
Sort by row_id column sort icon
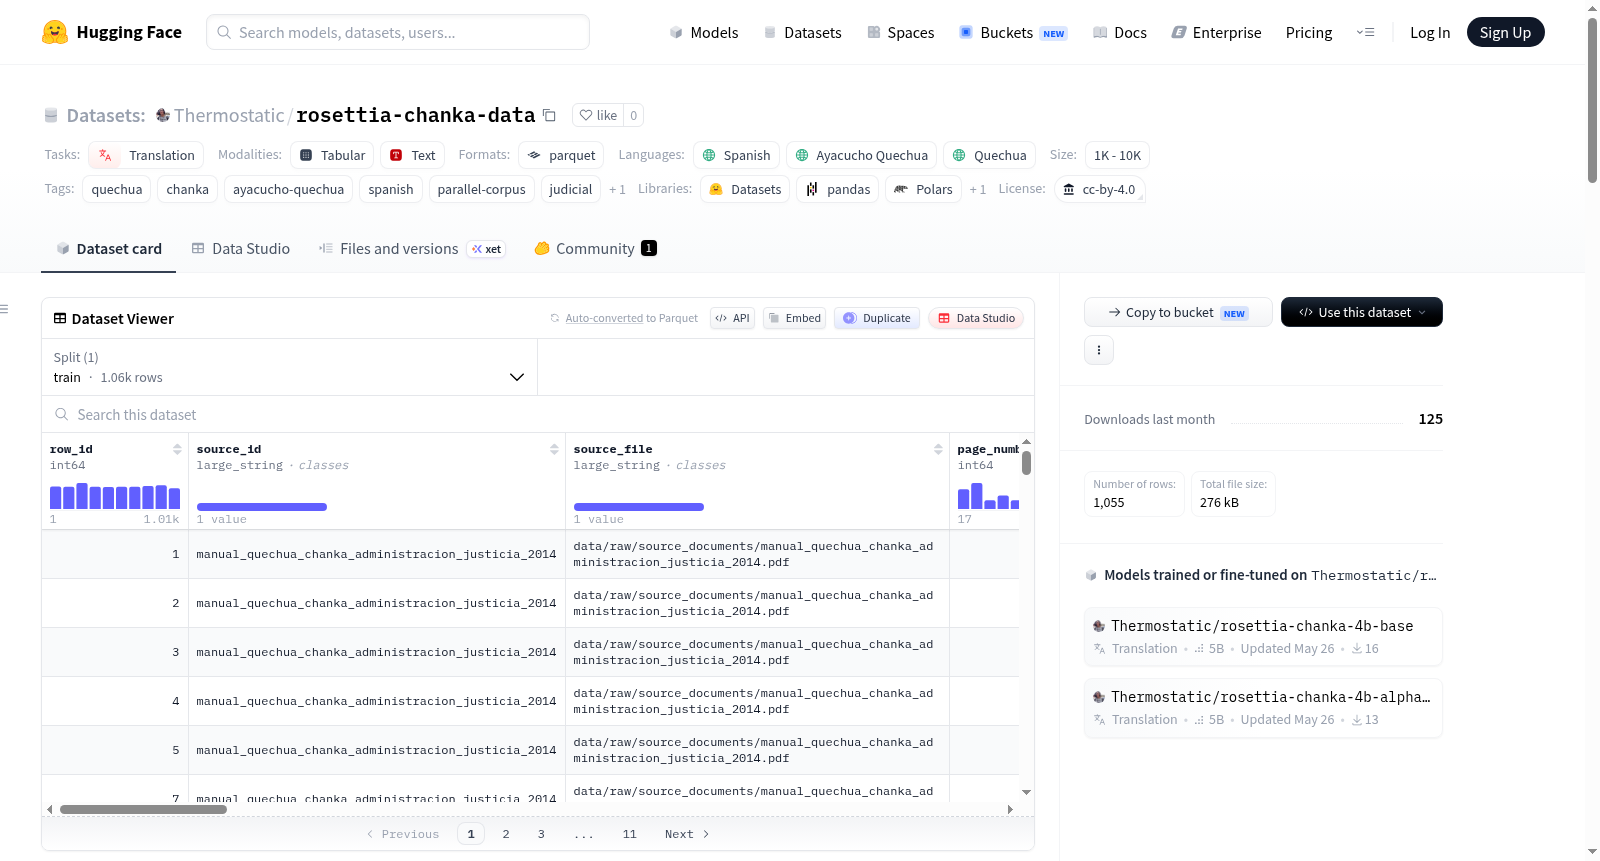coord(177,449)
